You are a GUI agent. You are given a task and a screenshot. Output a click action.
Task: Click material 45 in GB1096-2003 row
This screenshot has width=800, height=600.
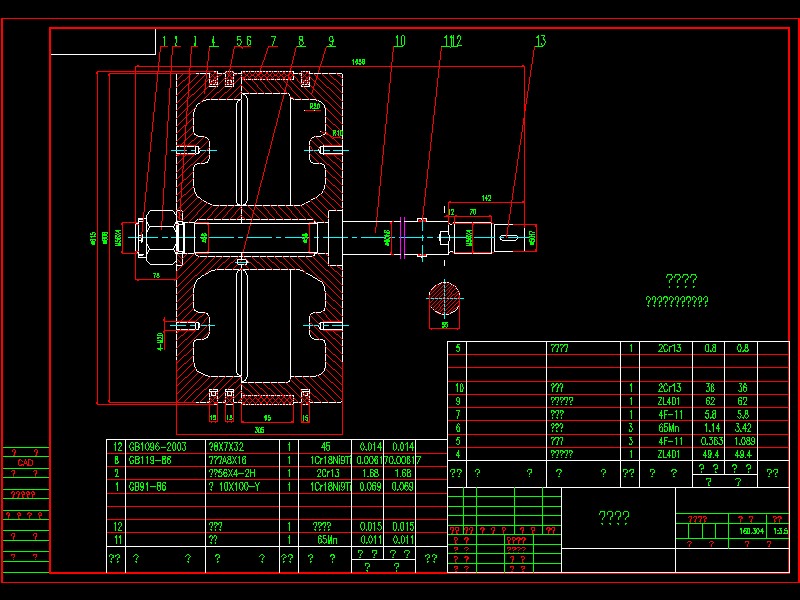(325, 447)
